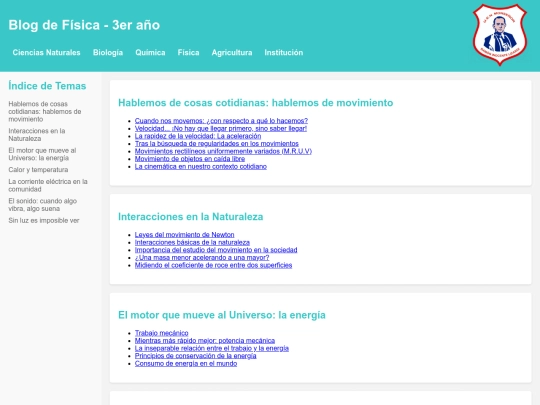
Task: Jump to Hablemos de cosas cotidianas in sidebar index
Action: [45, 112]
